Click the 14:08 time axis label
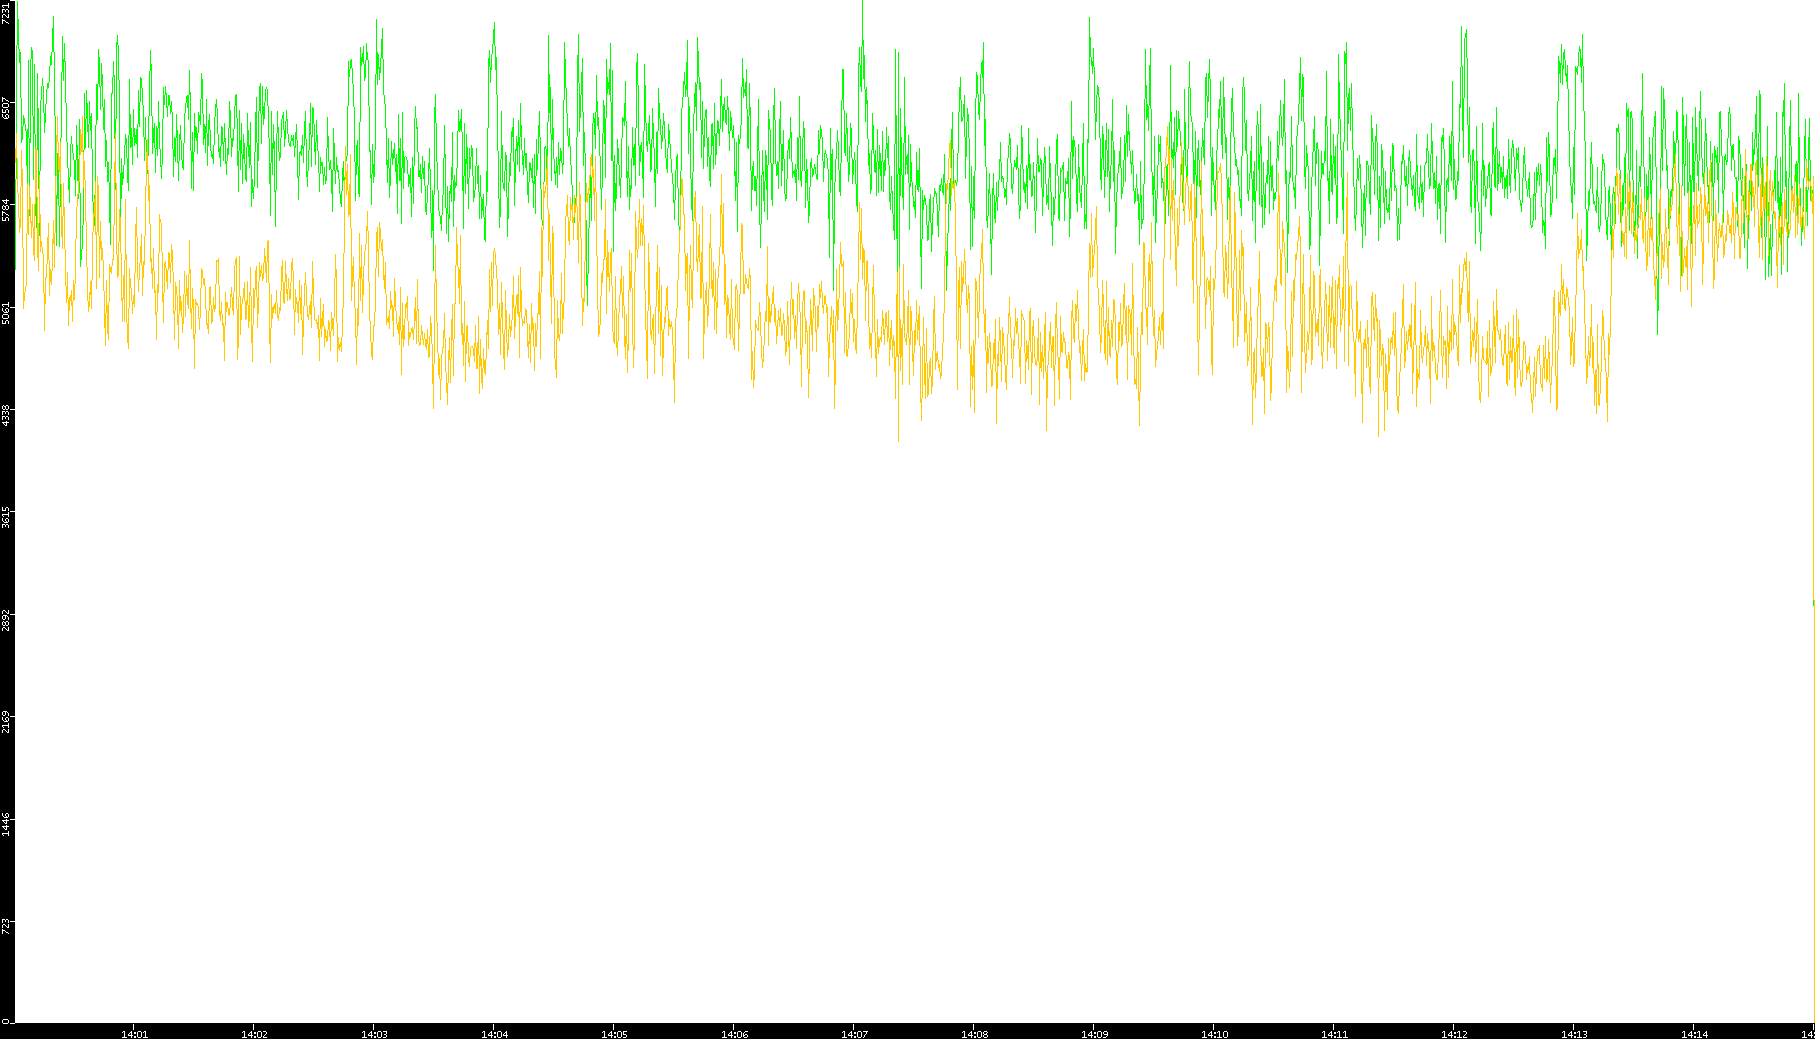The height and width of the screenshot is (1039, 1815). click(974, 1034)
